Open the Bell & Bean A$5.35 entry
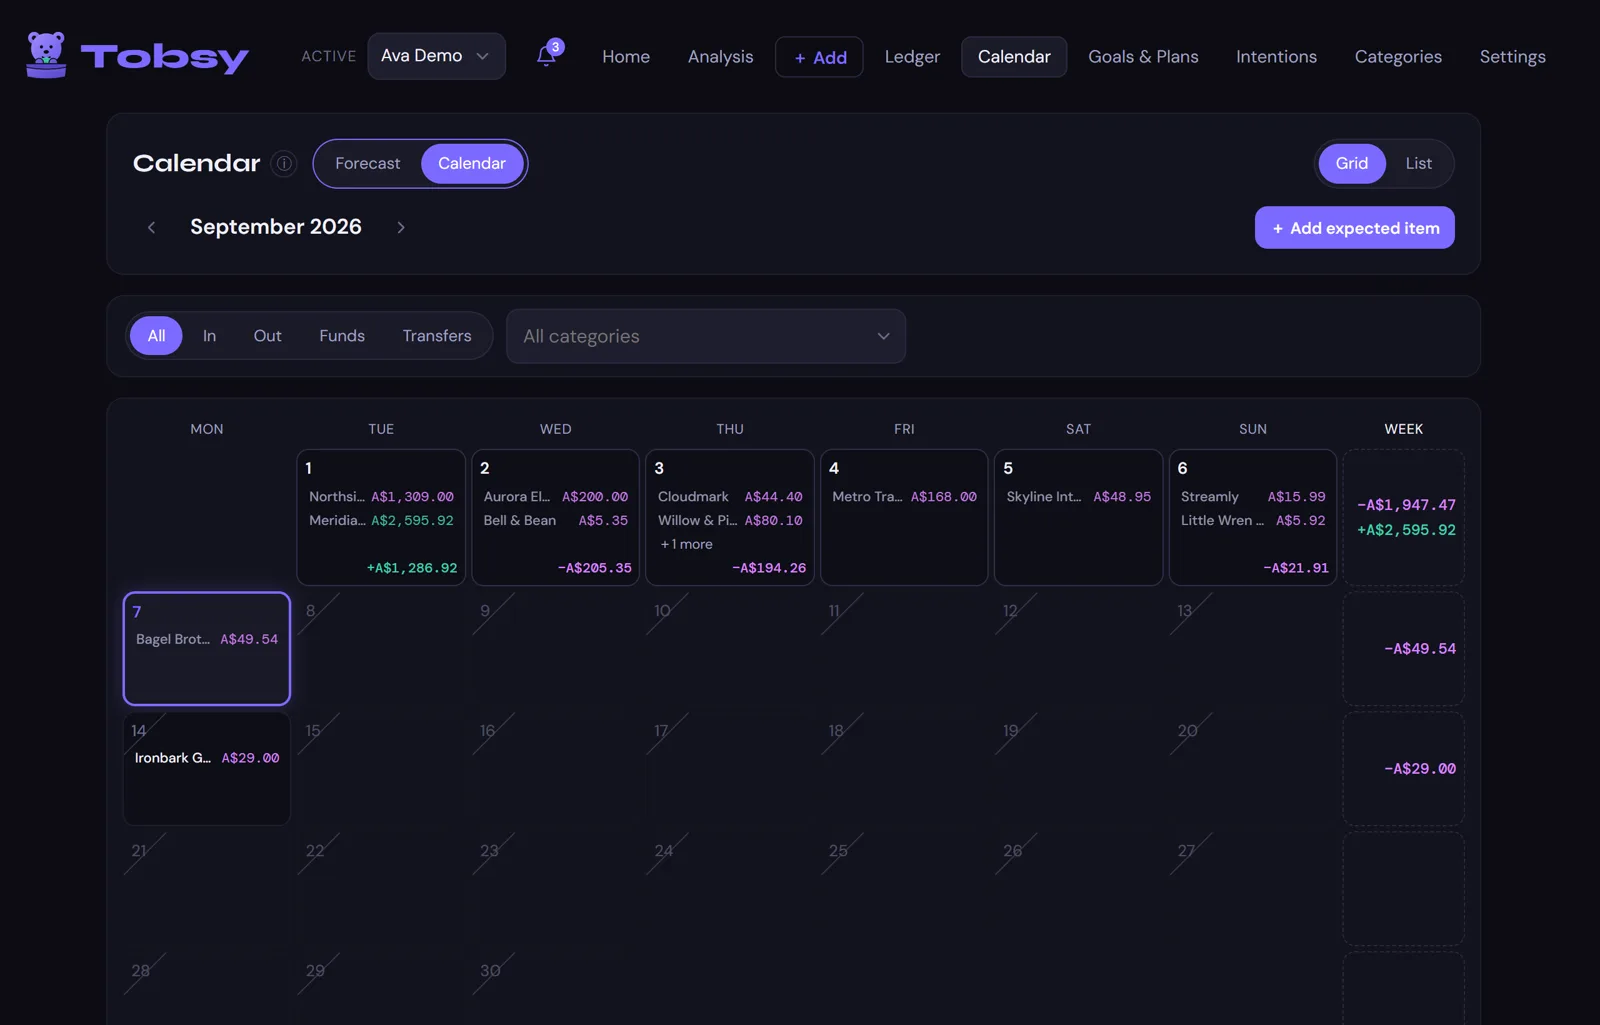The image size is (1600, 1025). (555, 521)
